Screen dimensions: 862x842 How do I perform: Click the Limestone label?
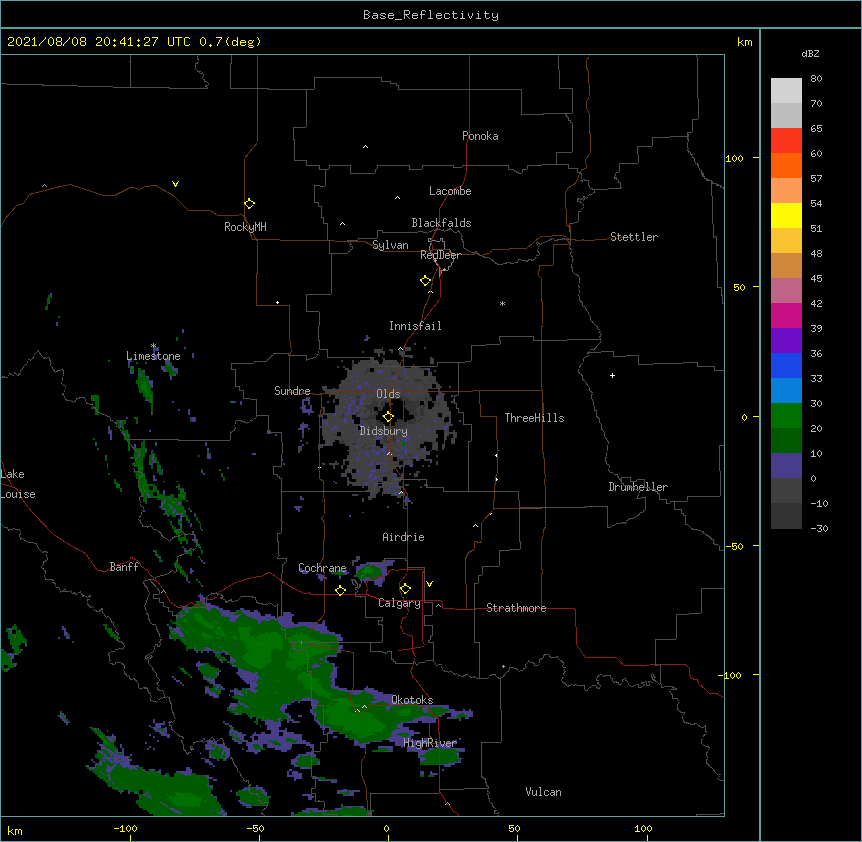pos(153,356)
